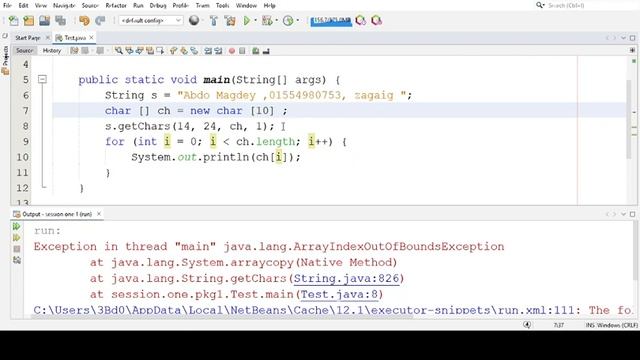Open the Profile Project dropdown arrow
The image size is (640, 360).
pos(298,20)
